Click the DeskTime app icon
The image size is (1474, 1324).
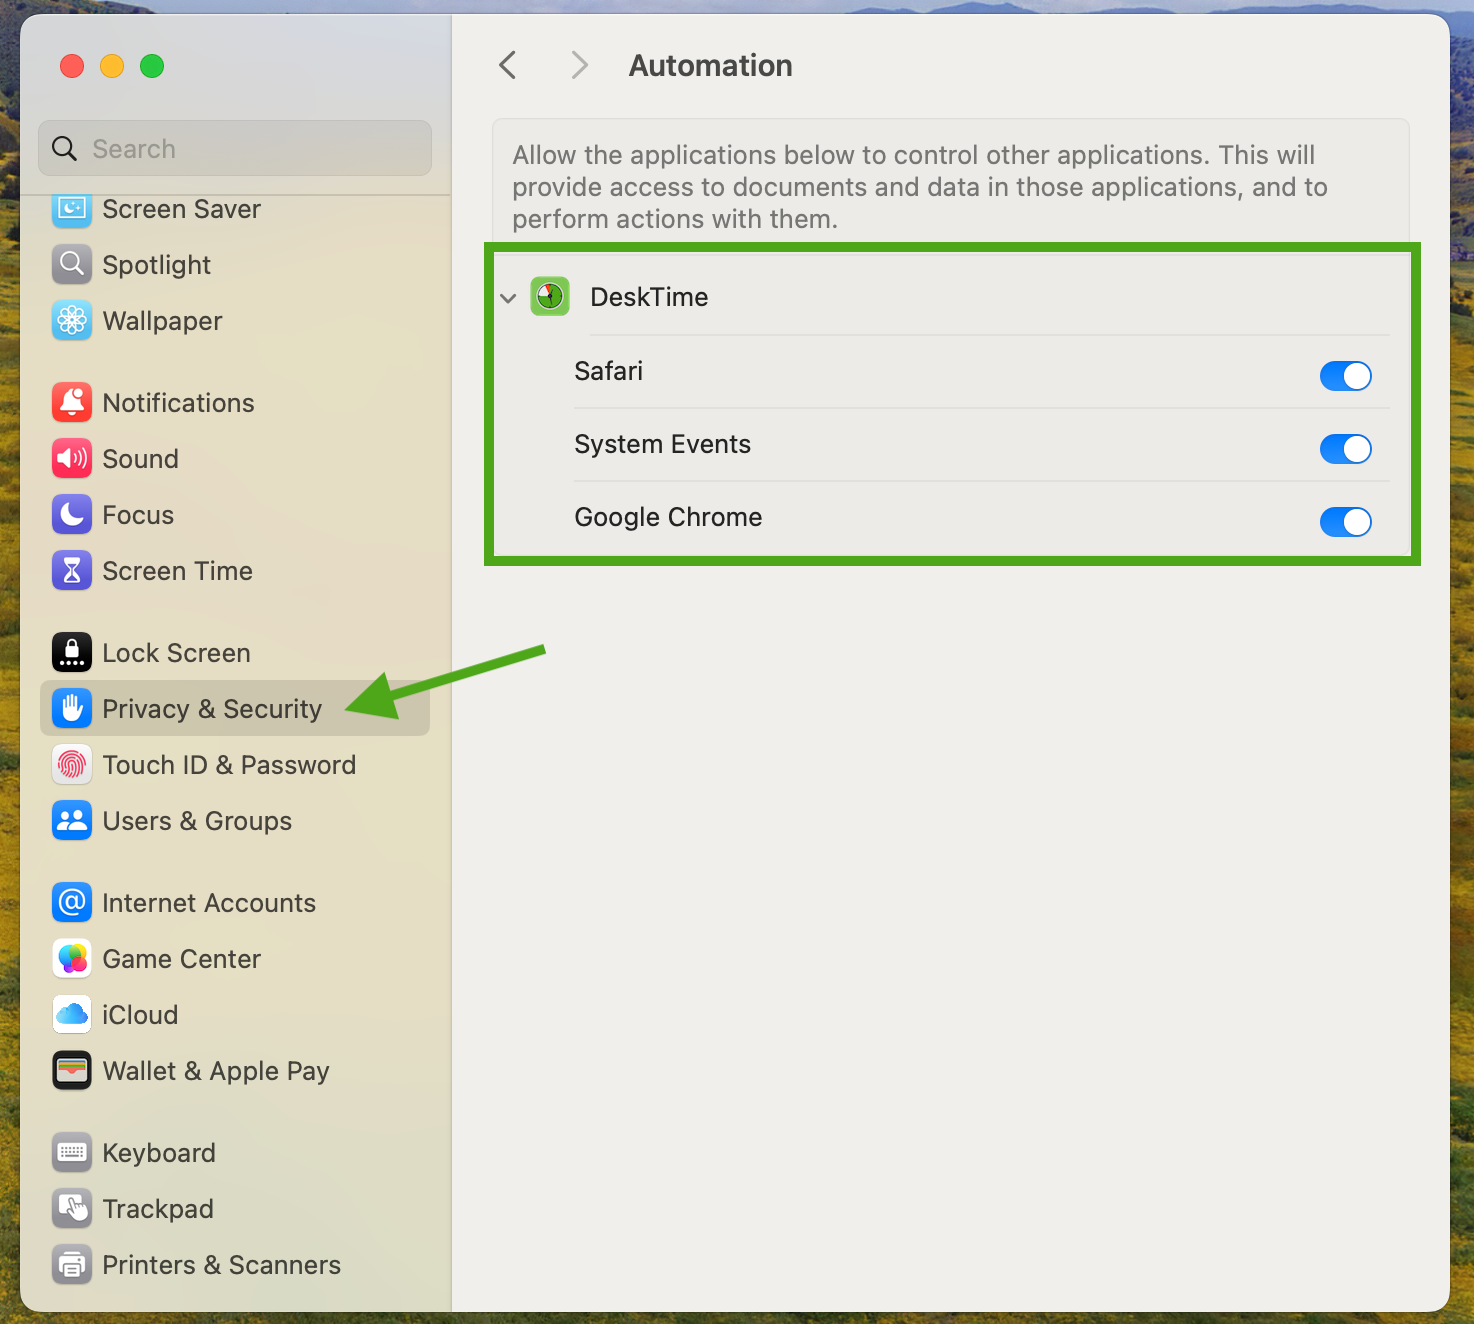[x=549, y=297]
